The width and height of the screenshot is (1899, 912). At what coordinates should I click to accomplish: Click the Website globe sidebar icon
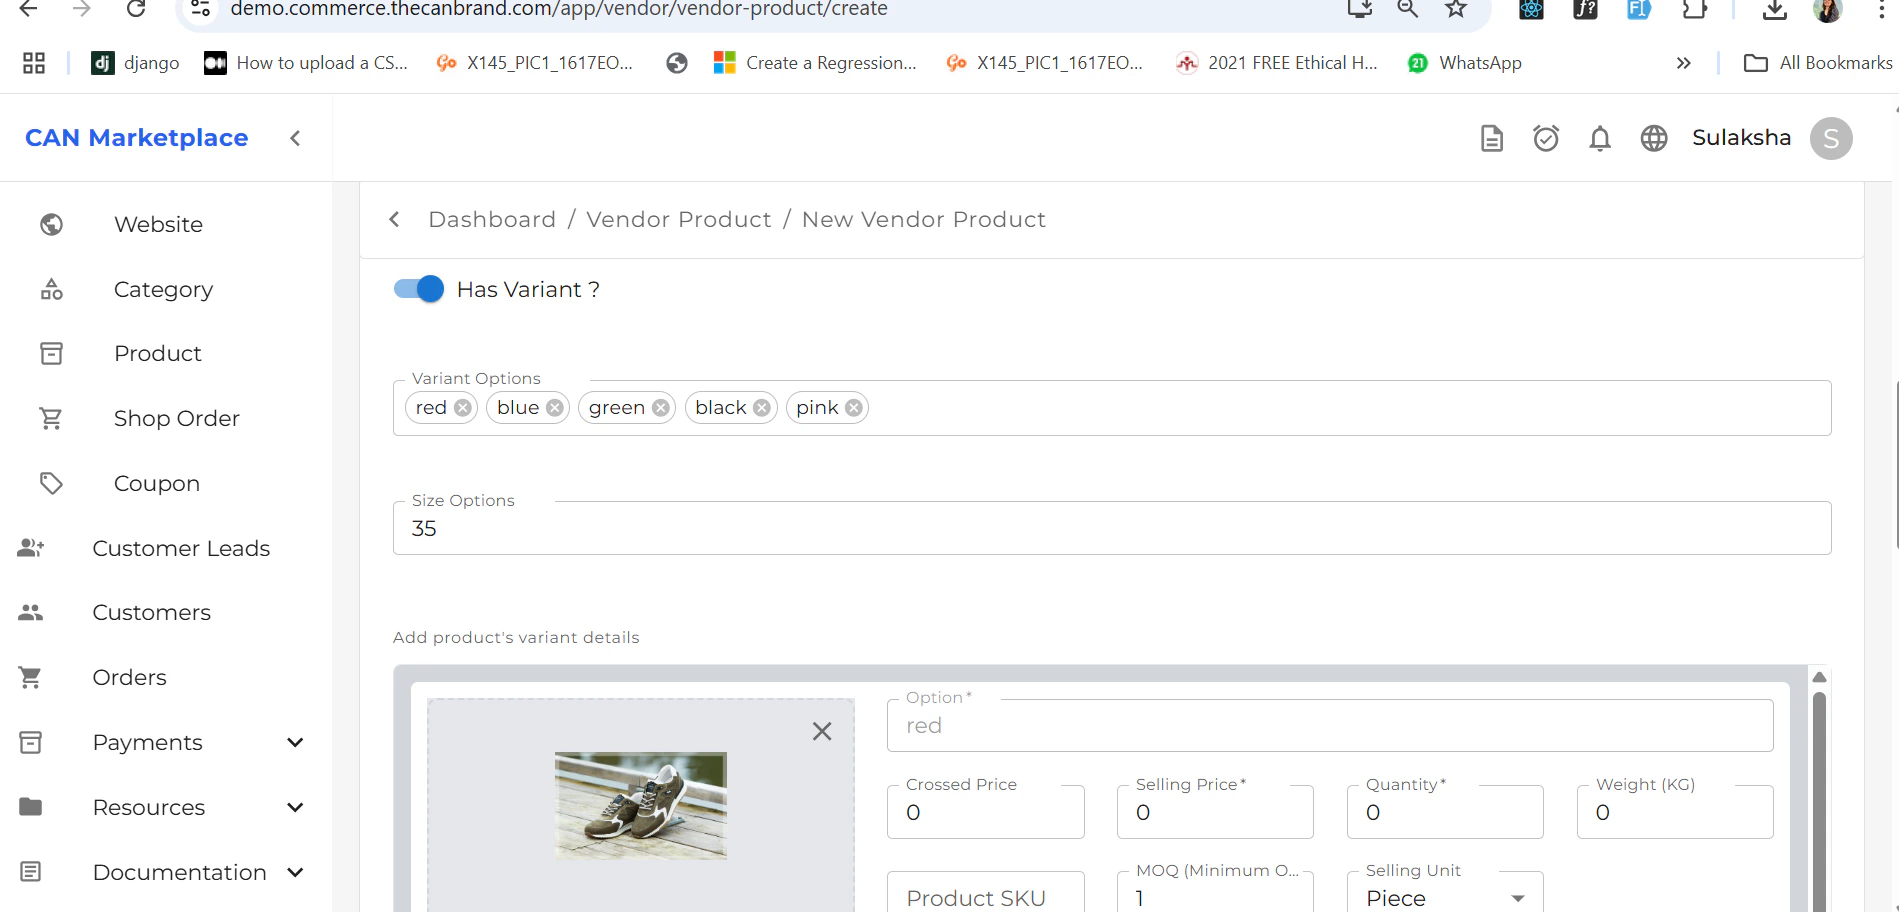51,224
